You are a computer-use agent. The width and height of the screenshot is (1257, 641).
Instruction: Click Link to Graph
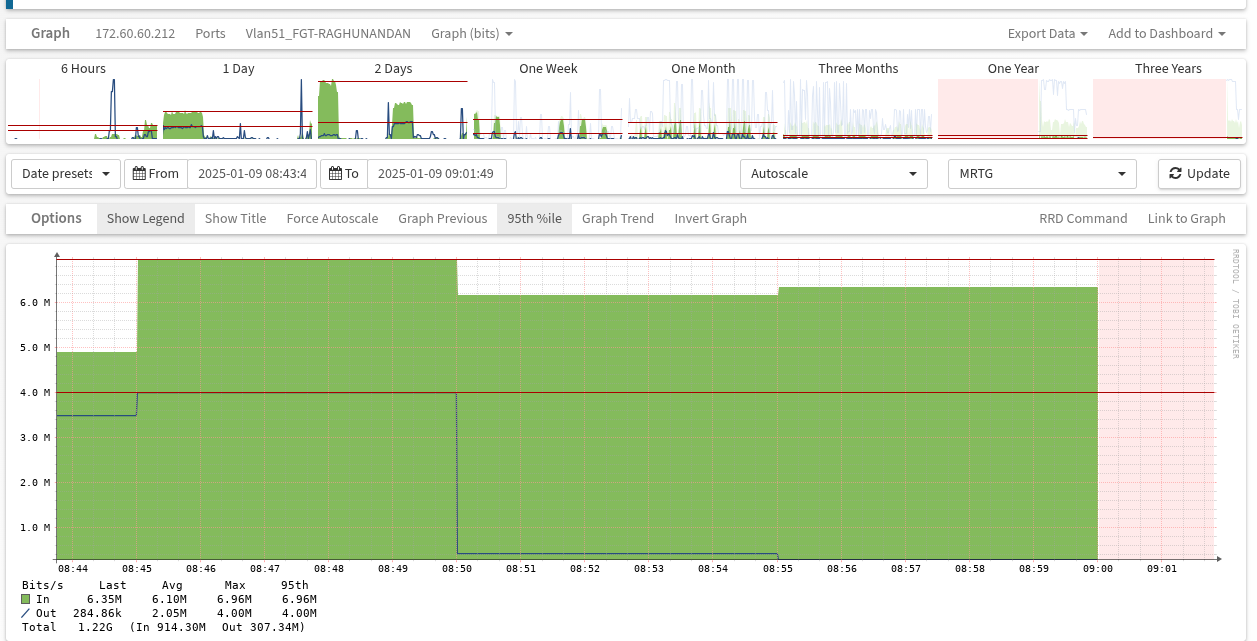point(1186,219)
